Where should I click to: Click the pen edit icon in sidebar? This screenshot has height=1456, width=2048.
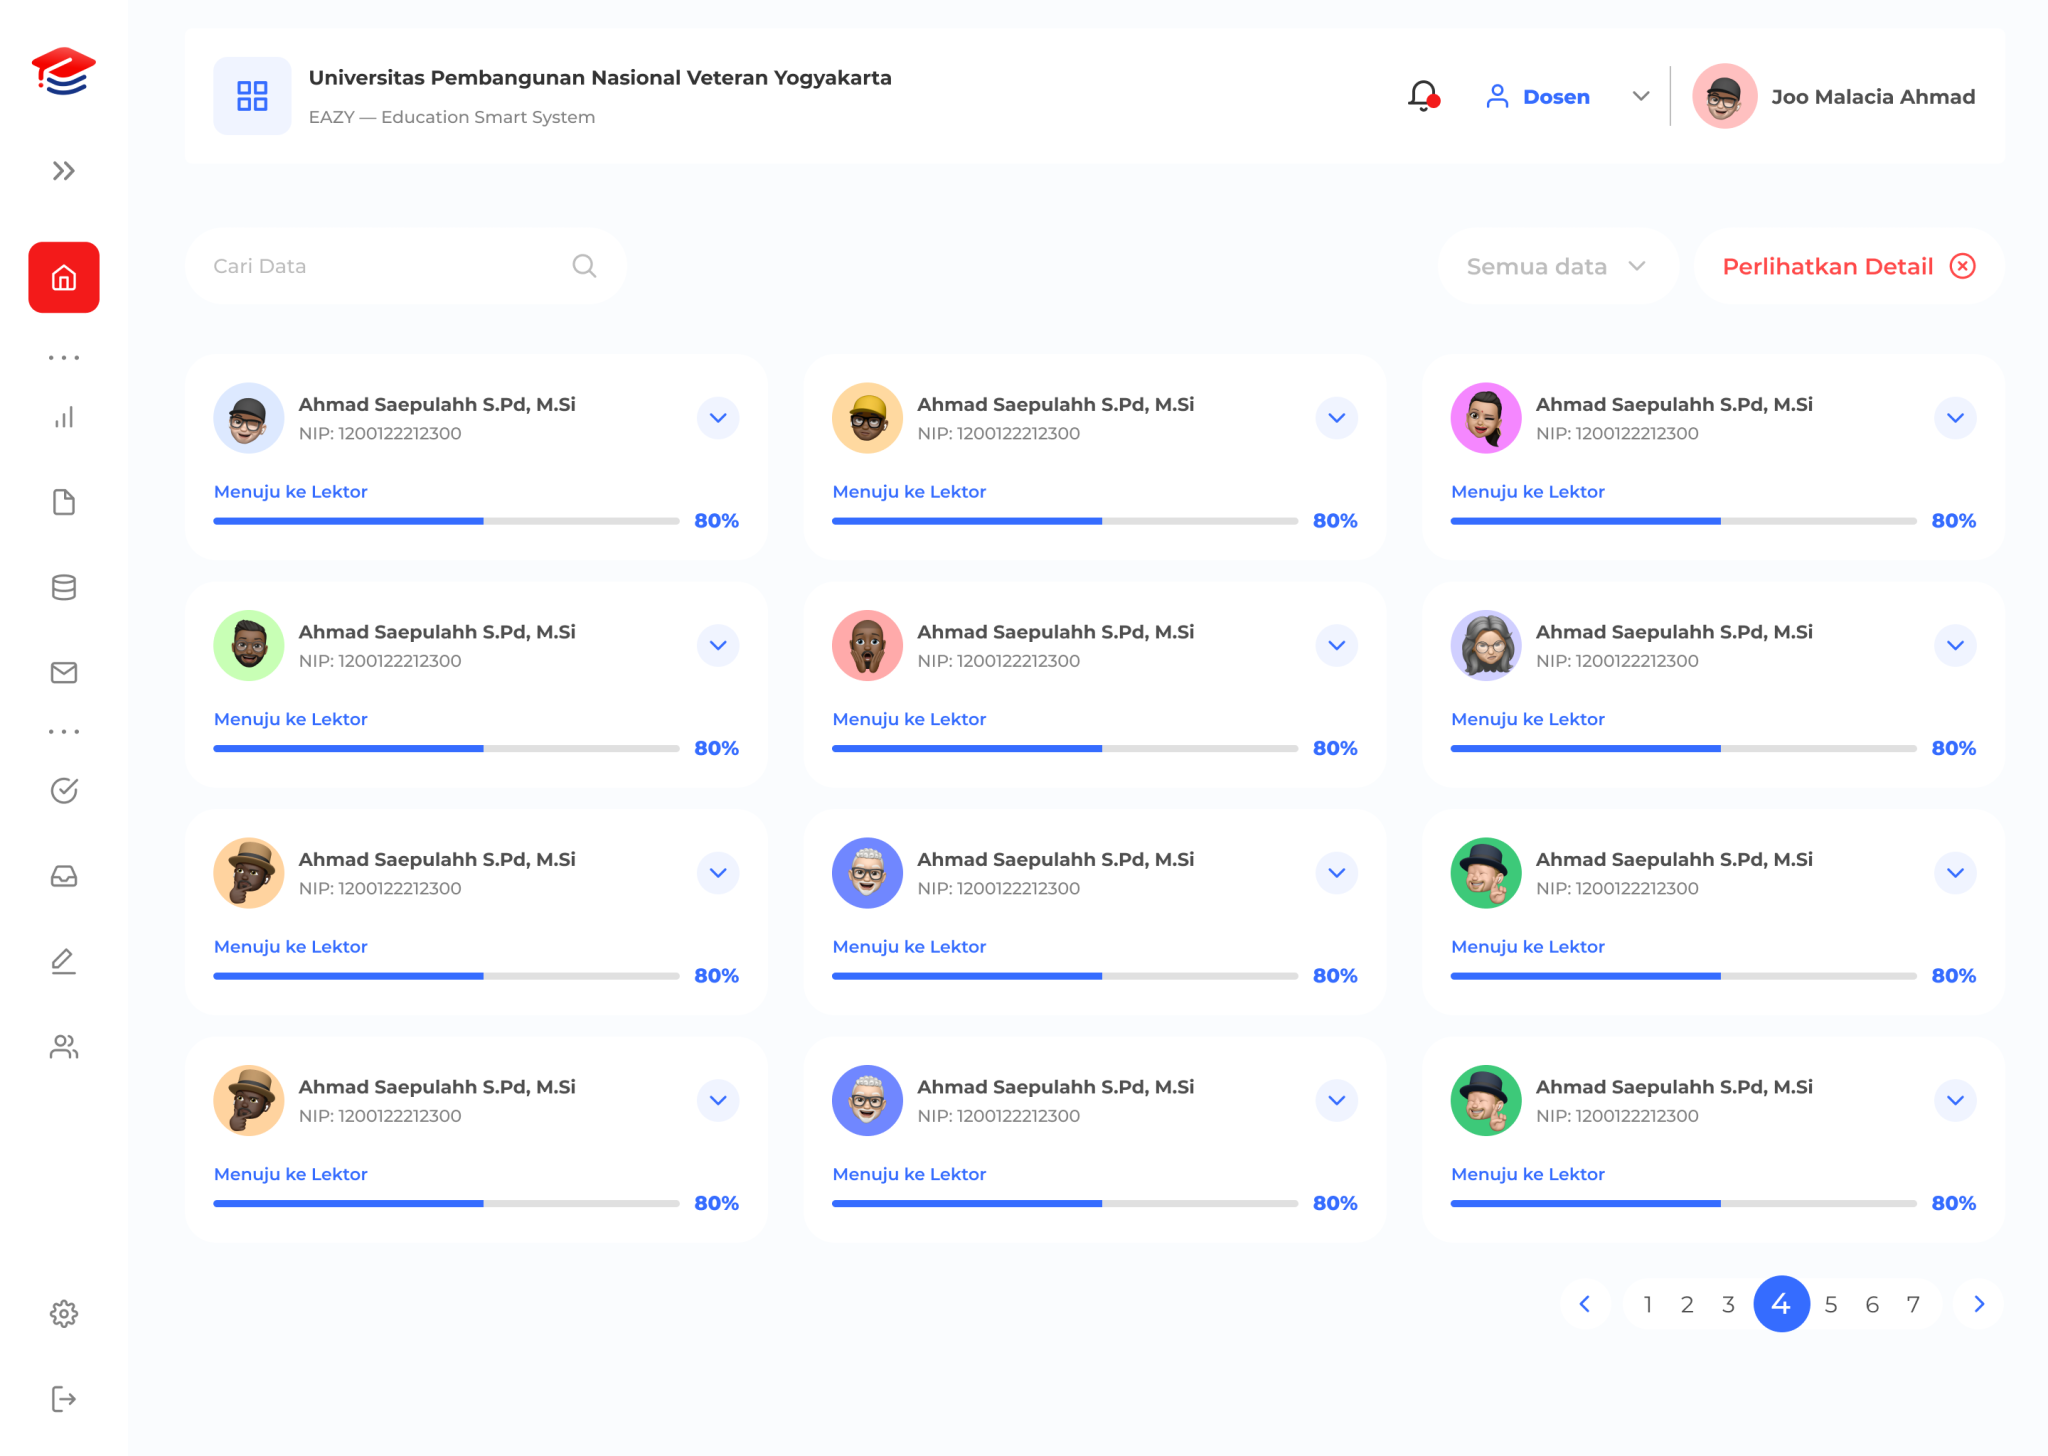[64, 960]
